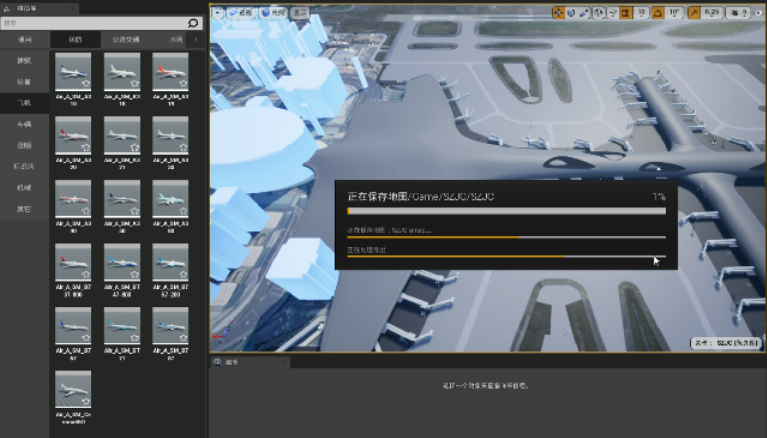Switch to the 公路交通 tab
Image resolution: width=767 pixels, height=438 pixels.
click(x=125, y=39)
